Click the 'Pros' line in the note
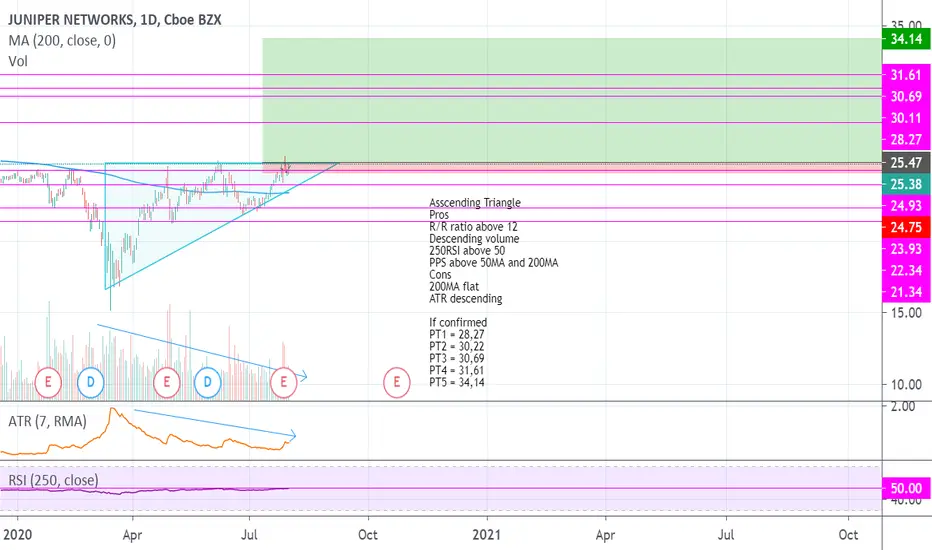Image resolution: width=932 pixels, height=550 pixels. point(439,215)
